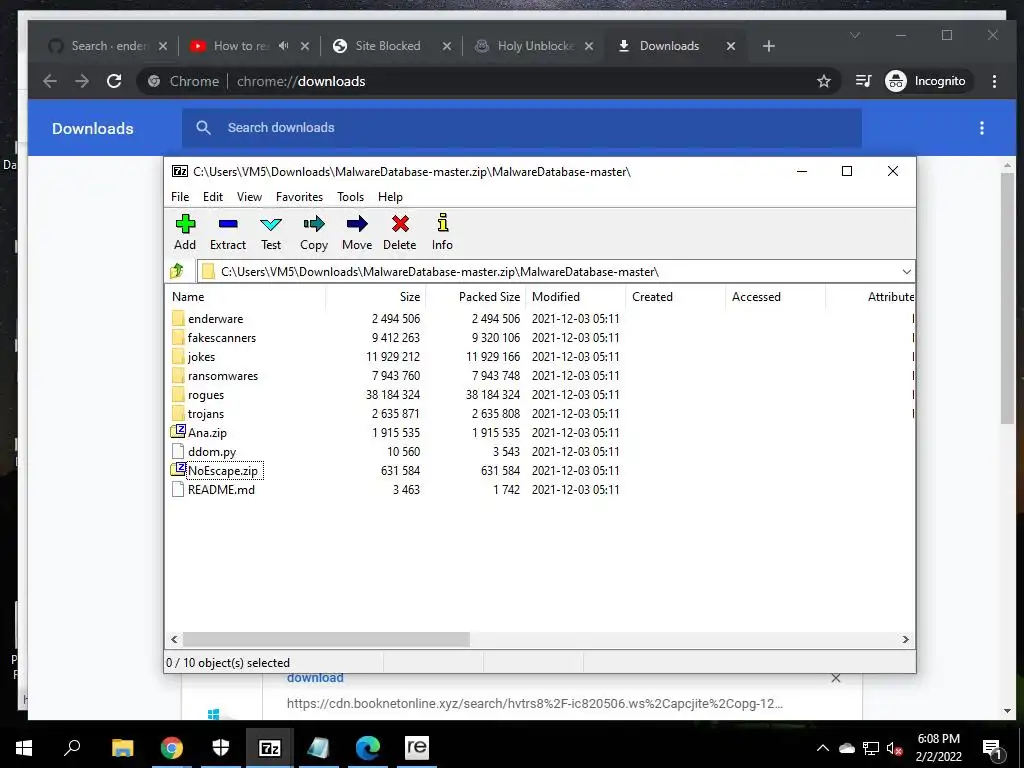Open File Explorer from the taskbar
The height and width of the screenshot is (768, 1024).
point(122,748)
